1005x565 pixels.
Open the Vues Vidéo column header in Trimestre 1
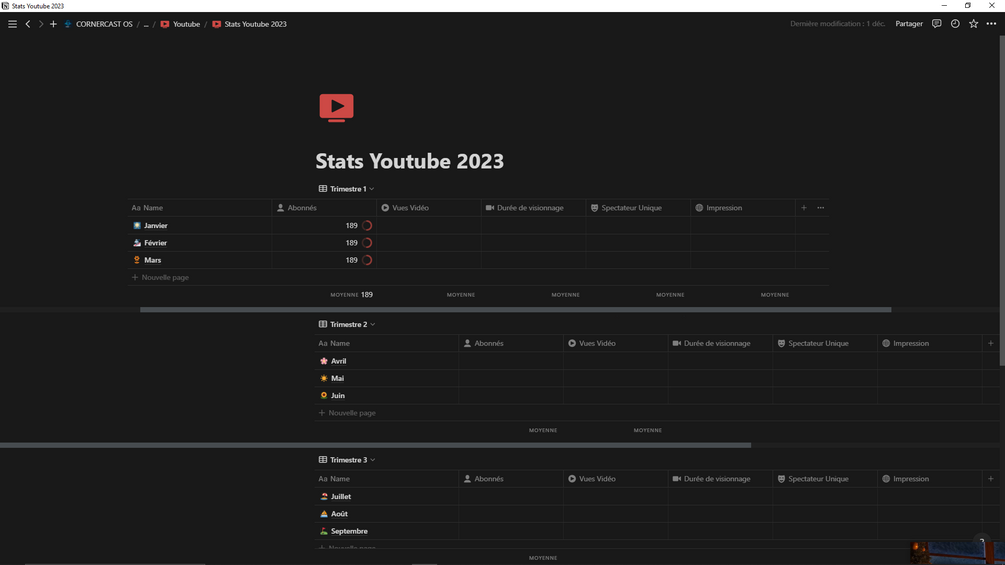429,208
